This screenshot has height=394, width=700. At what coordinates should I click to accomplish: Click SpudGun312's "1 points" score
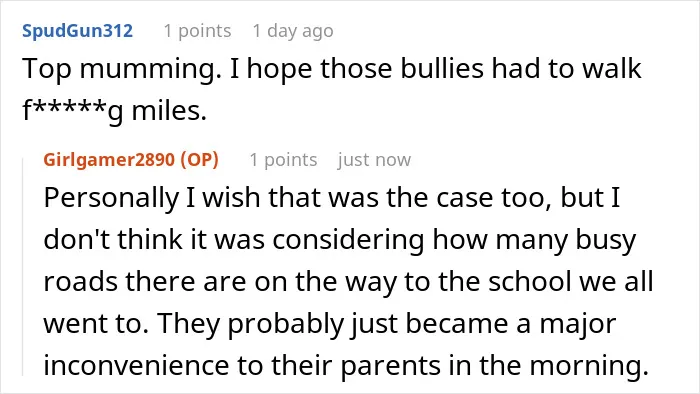click(x=197, y=31)
